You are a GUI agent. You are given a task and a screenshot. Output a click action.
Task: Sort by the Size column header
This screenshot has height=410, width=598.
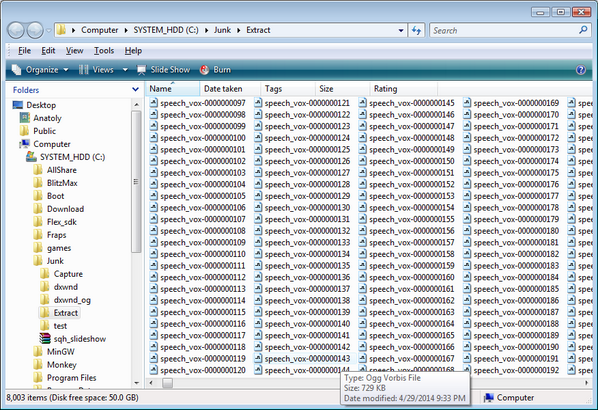(x=342, y=89)
